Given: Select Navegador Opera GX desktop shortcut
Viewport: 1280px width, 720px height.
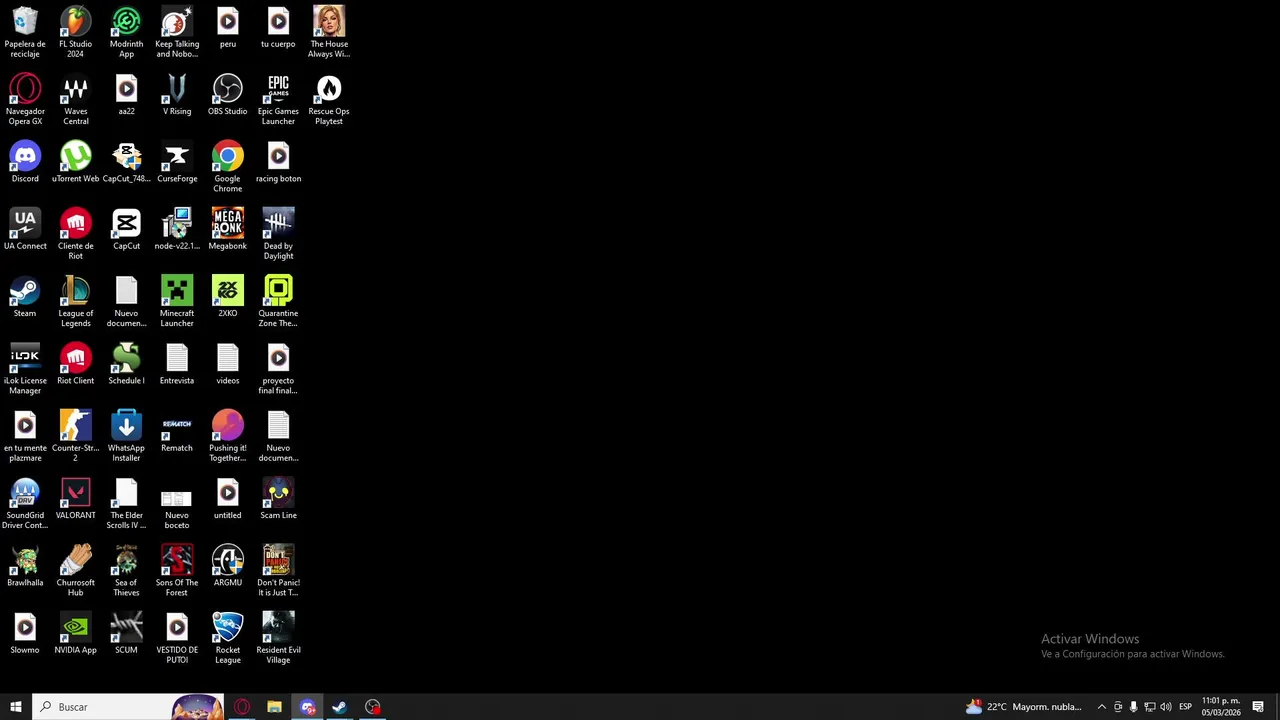Looking at the screenshot, I should (25, 99).
